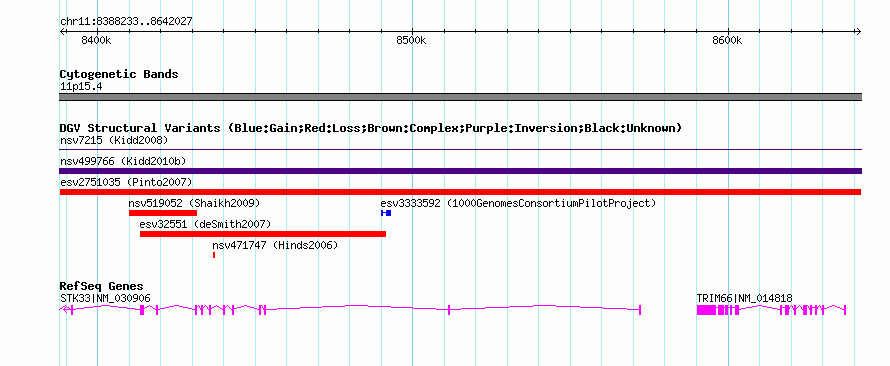The height and width of the screenshot is (366, 890).
Task: Click the TRIM66|NM_014818 gene label
Action: click(x=744, y=298)
